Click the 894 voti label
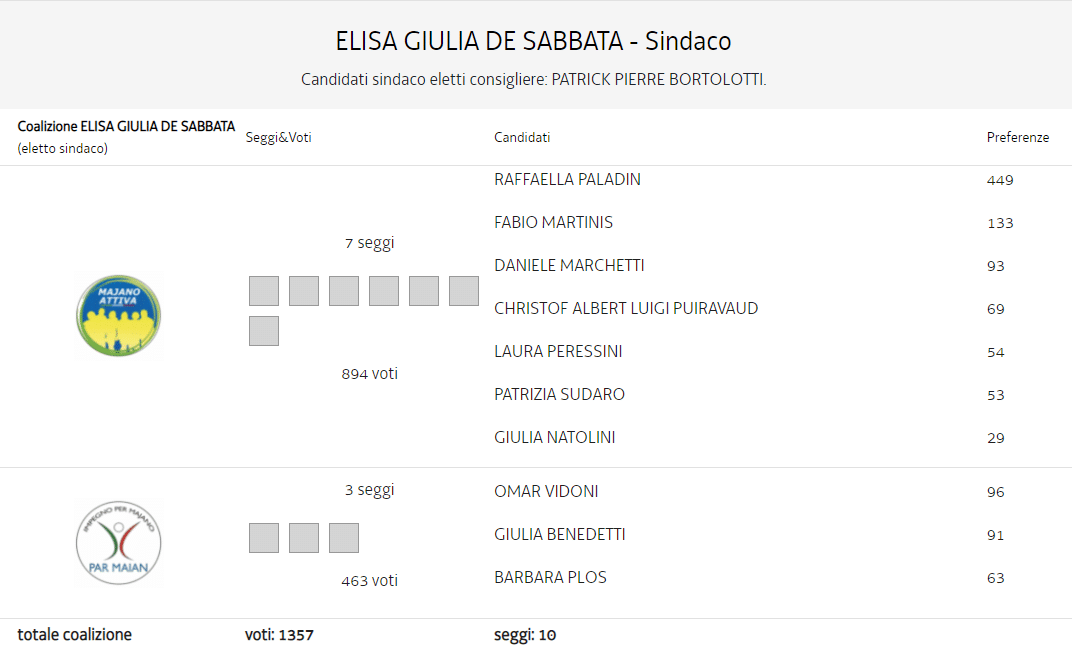This screenshot has height=662, width=1072. point(369,374)
